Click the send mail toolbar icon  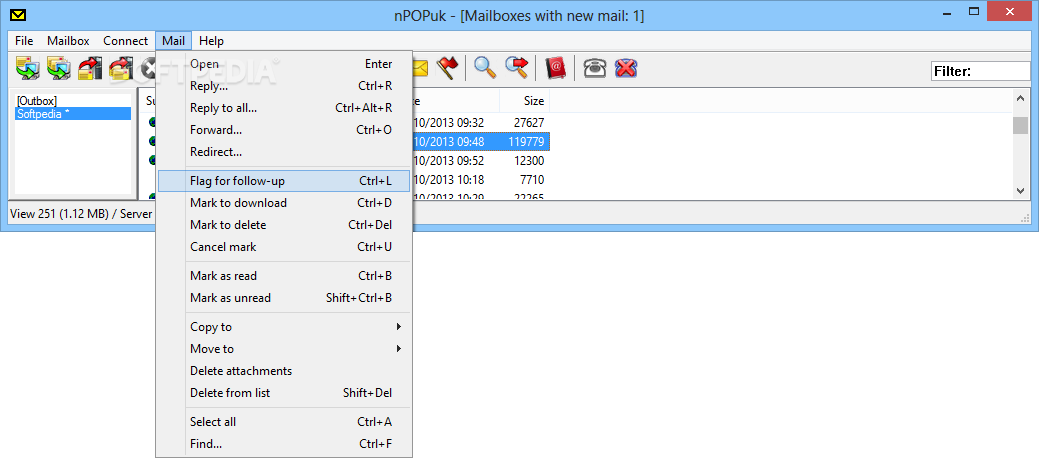[90, 68]
